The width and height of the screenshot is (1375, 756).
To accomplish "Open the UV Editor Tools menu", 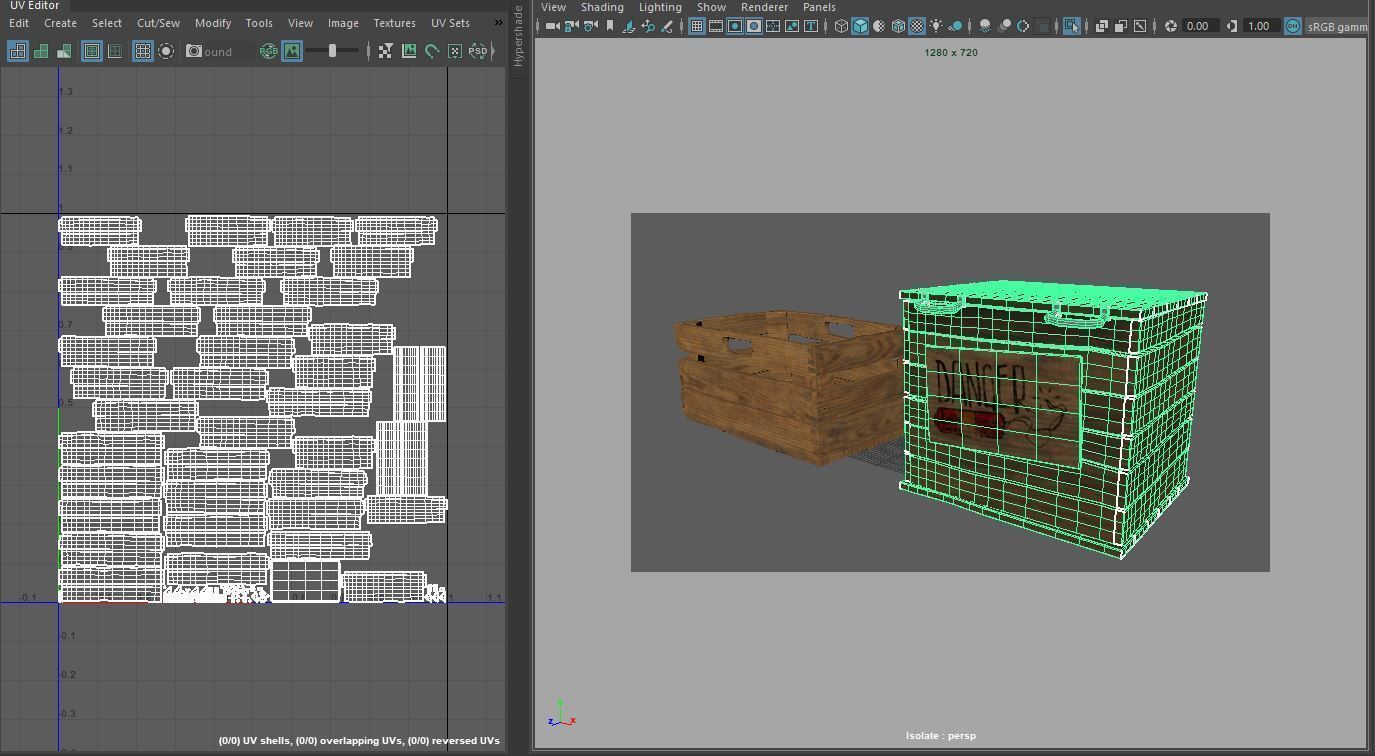I will (x=259, y=23).
